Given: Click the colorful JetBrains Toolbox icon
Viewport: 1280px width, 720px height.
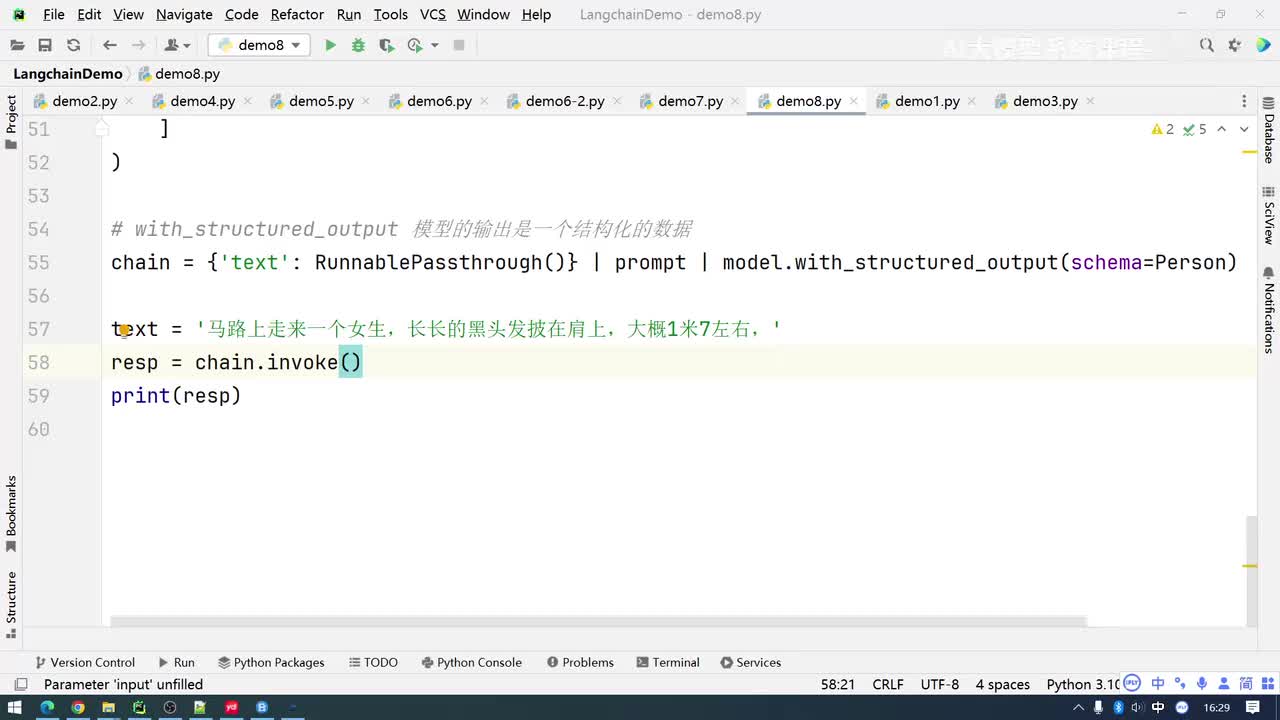Looking at the screenshot, I should [1263, 45].
